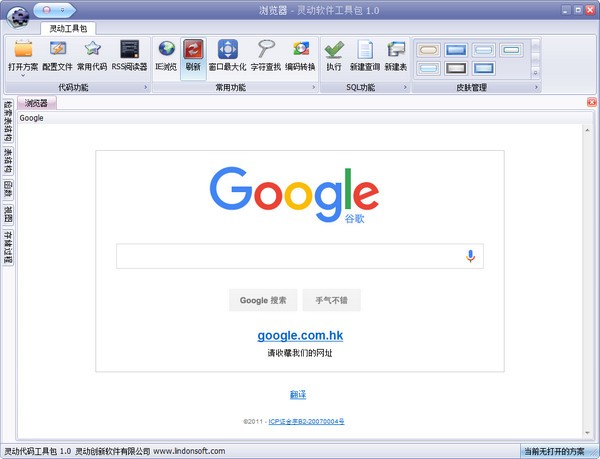
Task: Close the browser tab with red X
Action: tap(592, 102)
